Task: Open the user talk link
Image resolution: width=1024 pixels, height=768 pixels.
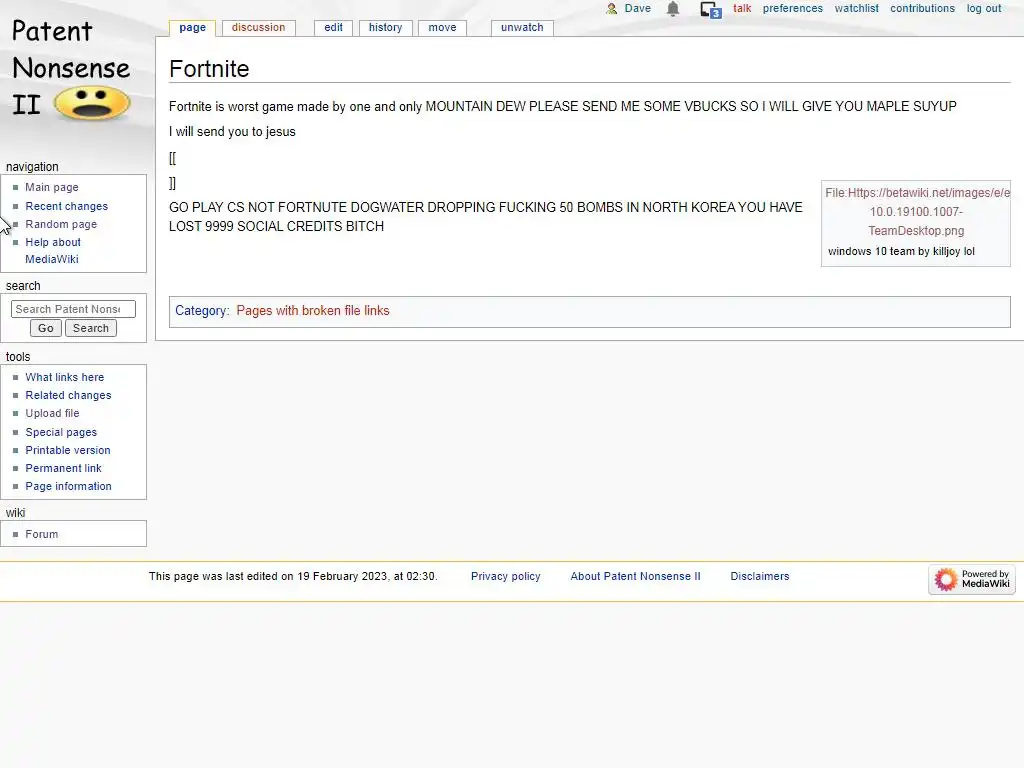Action: (742, 8)
